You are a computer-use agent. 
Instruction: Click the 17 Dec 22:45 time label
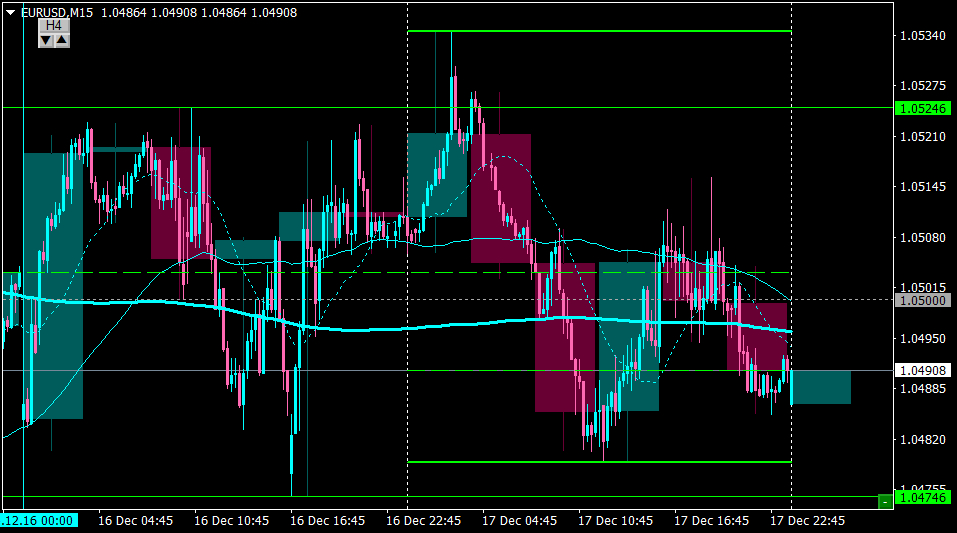pos(807,521)
